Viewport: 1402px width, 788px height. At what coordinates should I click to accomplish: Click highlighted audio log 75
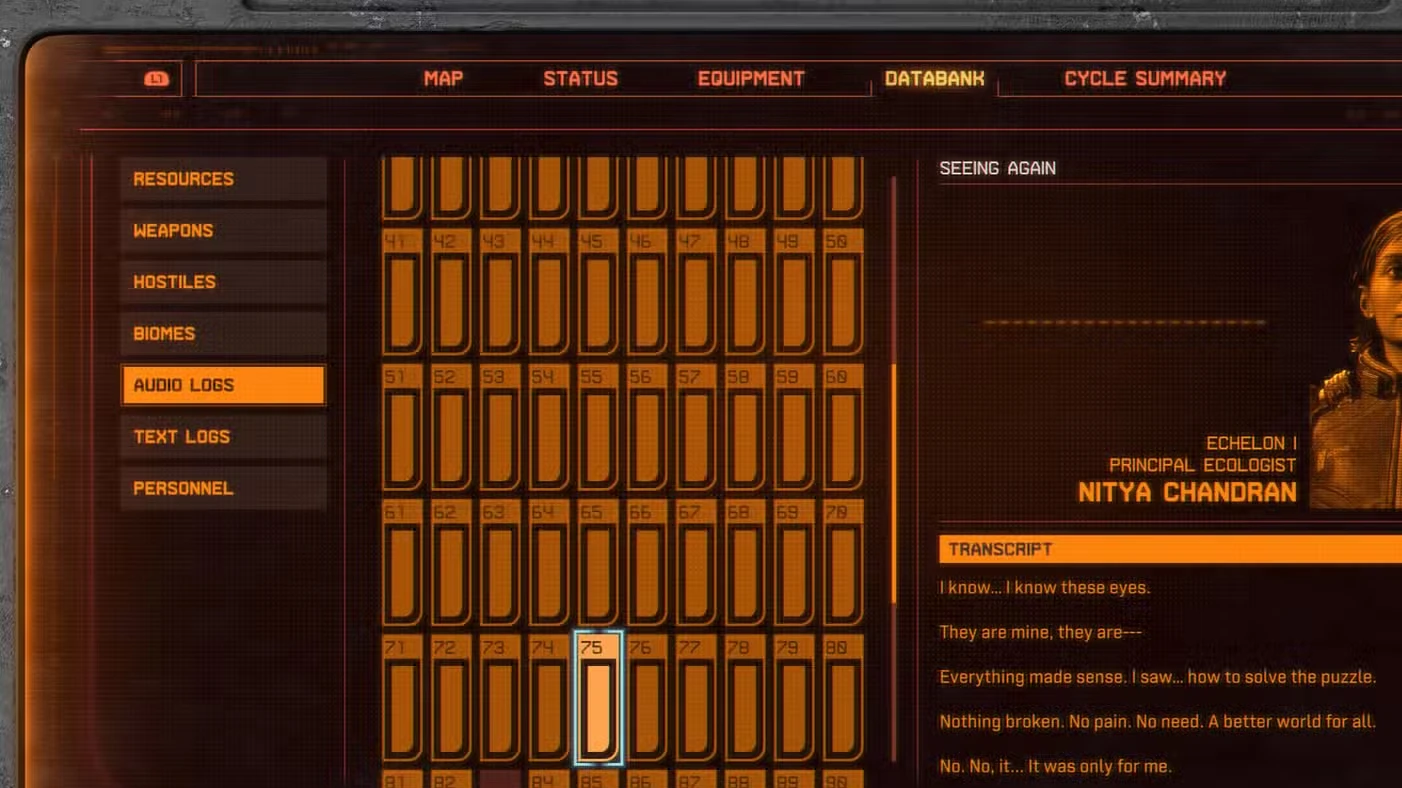[x=598, y=698]
